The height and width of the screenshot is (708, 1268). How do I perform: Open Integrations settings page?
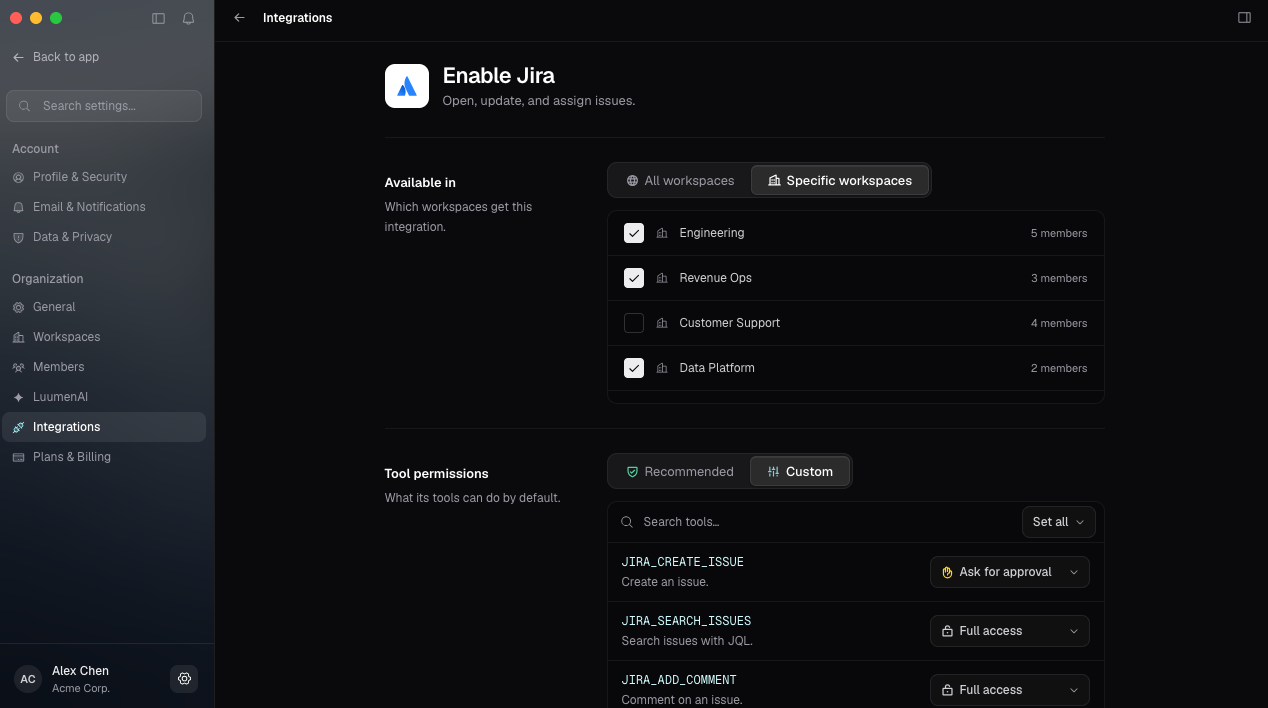pyautogui.click(x=104, y=427)
